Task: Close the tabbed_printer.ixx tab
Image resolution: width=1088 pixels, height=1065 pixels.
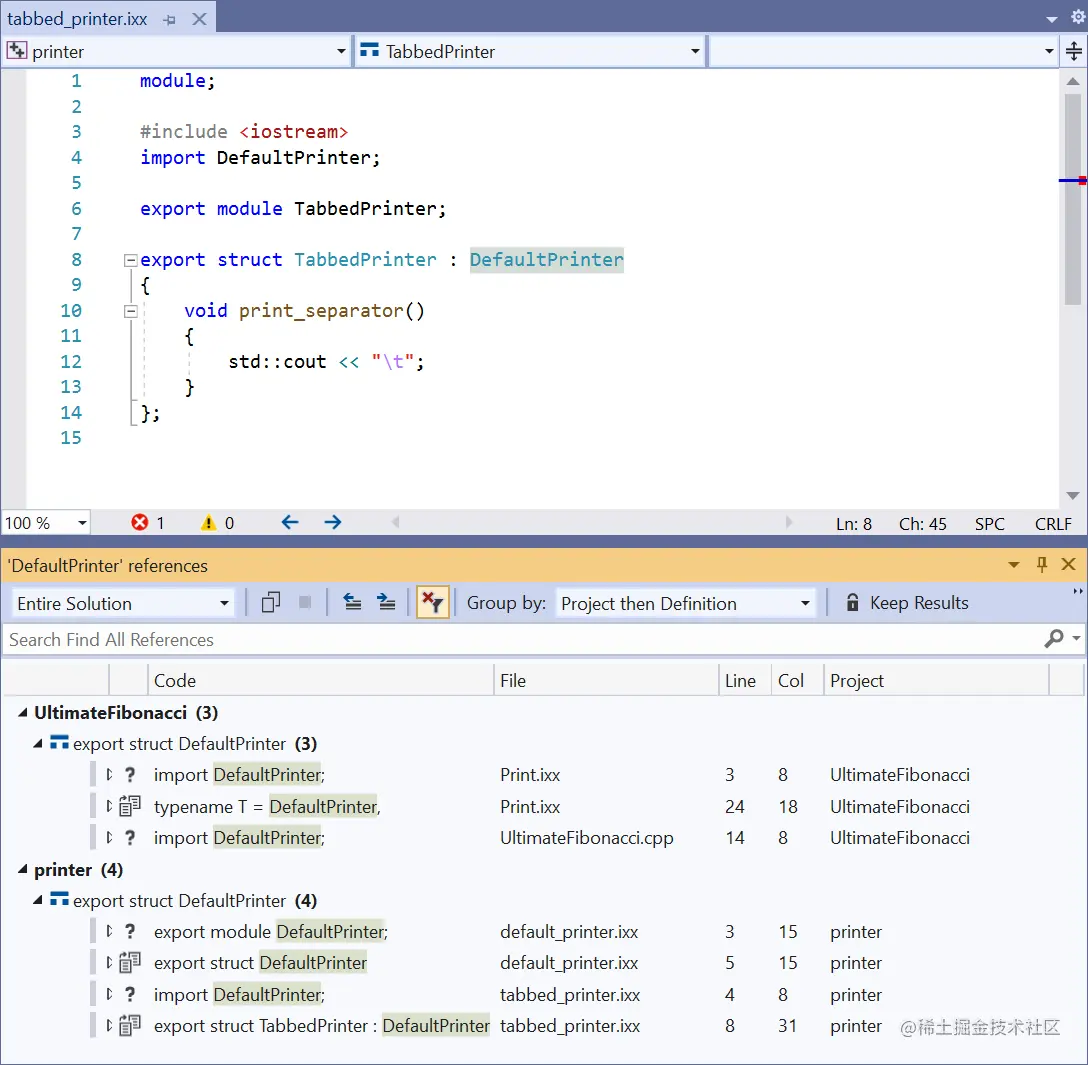Action: pos(199,19)
